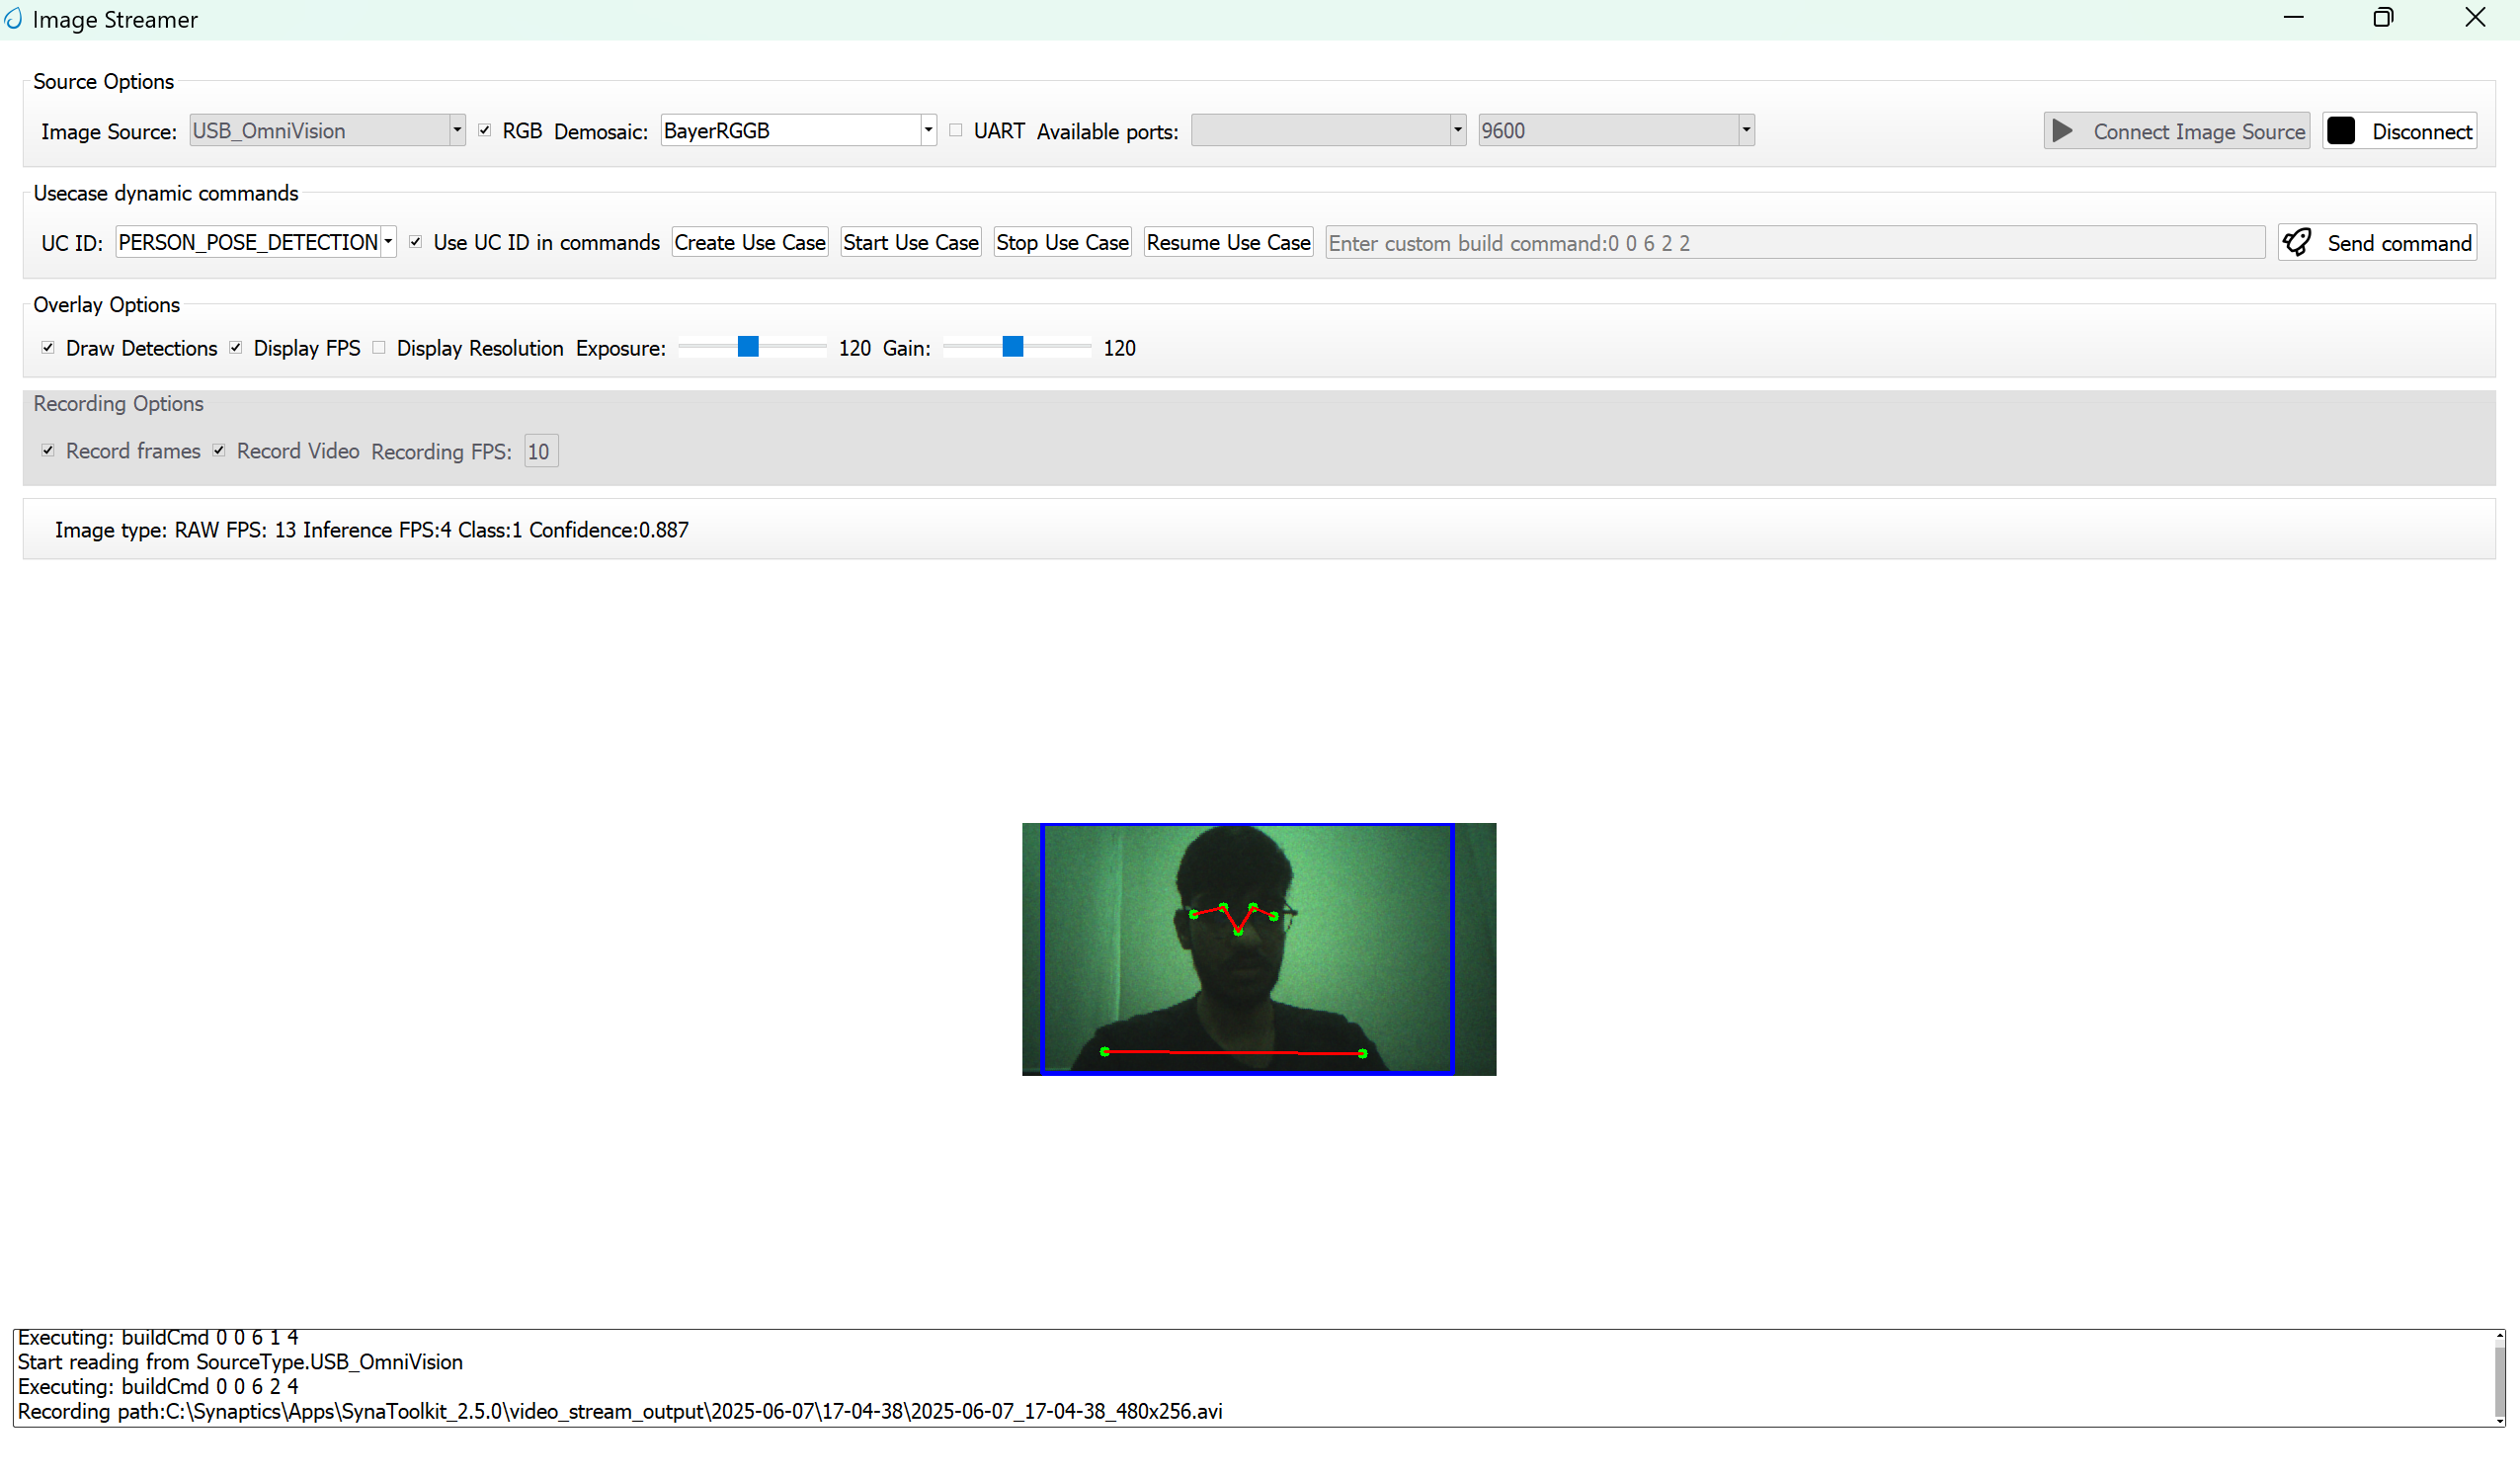Click the Send command rocket icon
This screenshot has height=1479, width=2520.
(2297, 241)
